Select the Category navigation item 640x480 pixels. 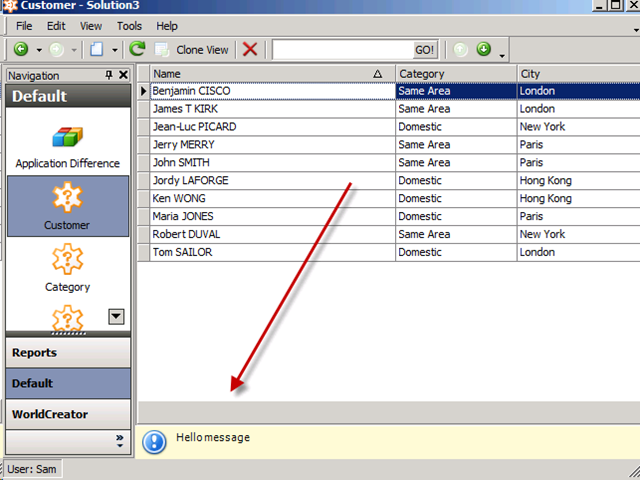68,269
